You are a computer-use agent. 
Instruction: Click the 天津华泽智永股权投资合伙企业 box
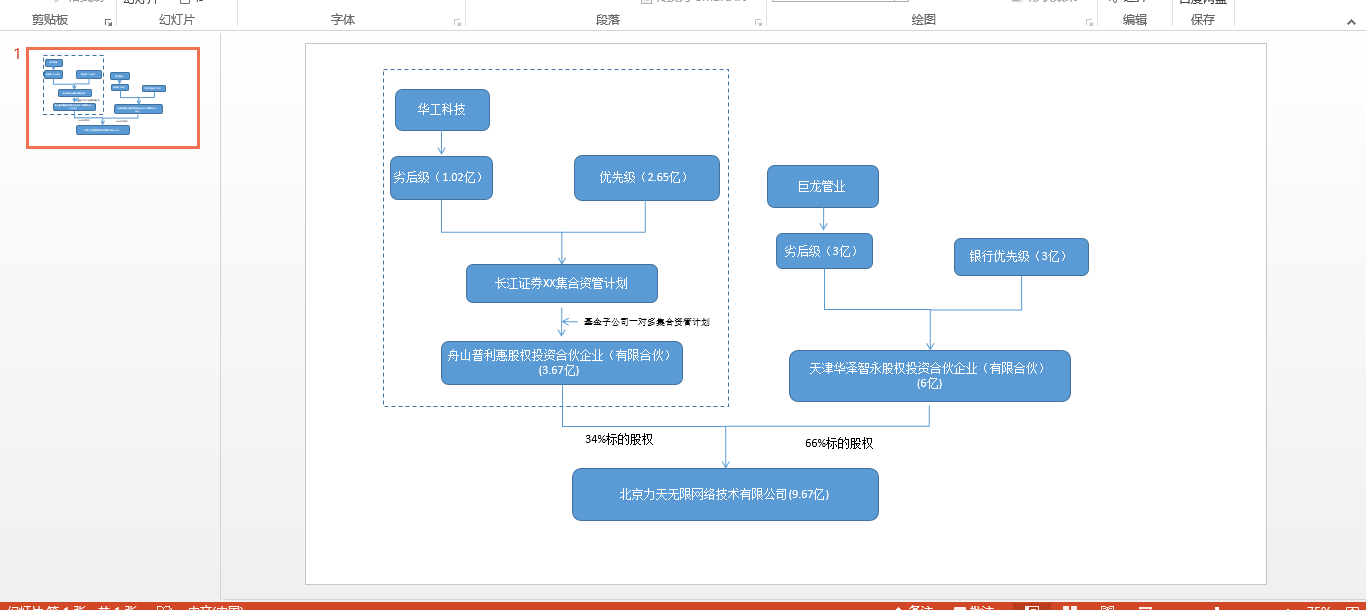pos(930,376)
